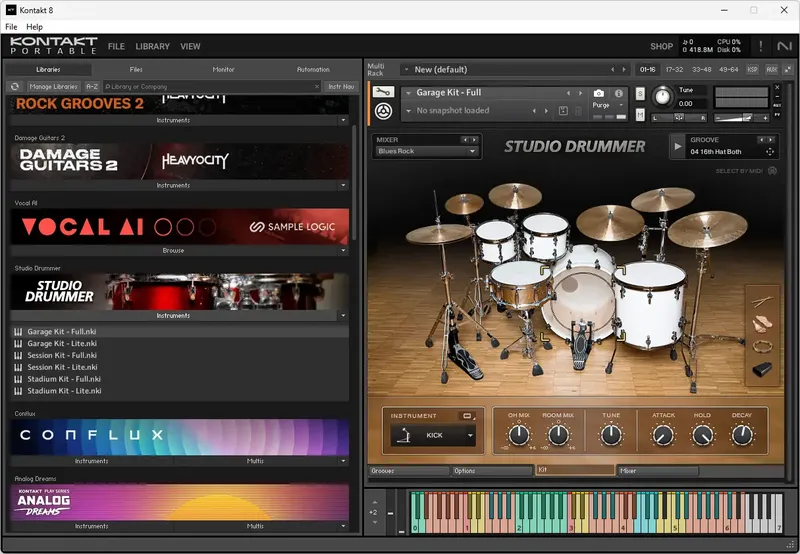Open the KICK instrument selector dropdown
This screenshot has height=554, width=800.
coord(433,435)
